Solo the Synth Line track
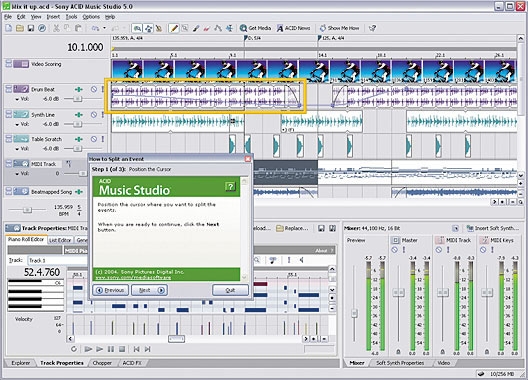 [102, 115]
